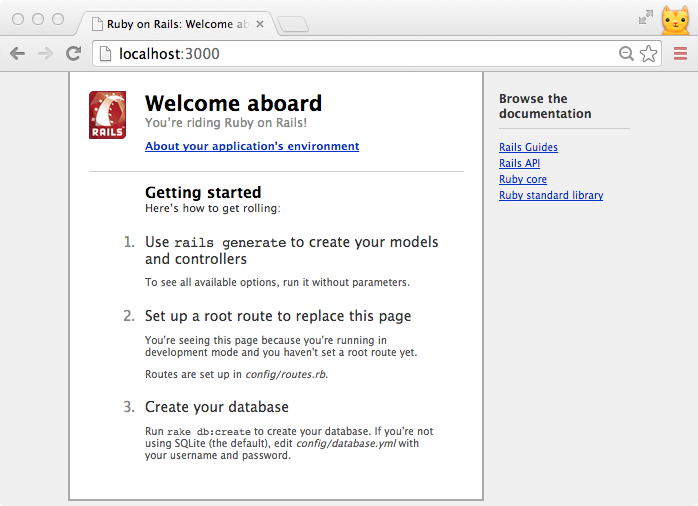The width and height of the screenshot is (698, 506).
Task: Click the fullscreen arrows icon
Action: pyautogui.click(x=645, y=17)
